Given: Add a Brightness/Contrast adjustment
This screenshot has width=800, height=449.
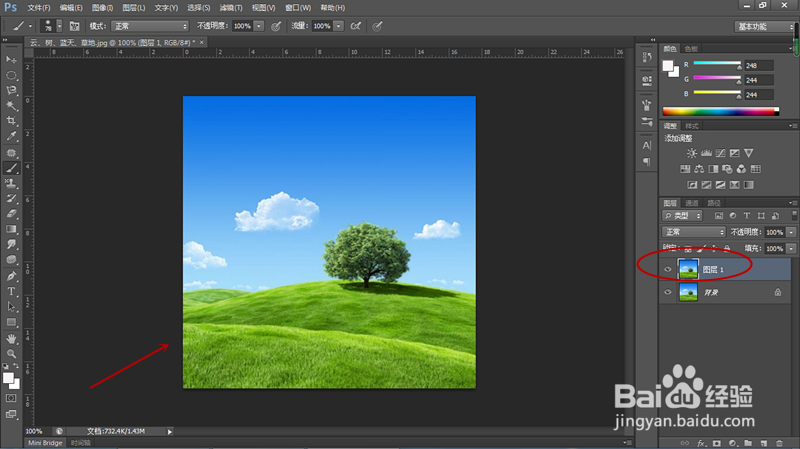Looking at the screenshot, I should [692, 153].
